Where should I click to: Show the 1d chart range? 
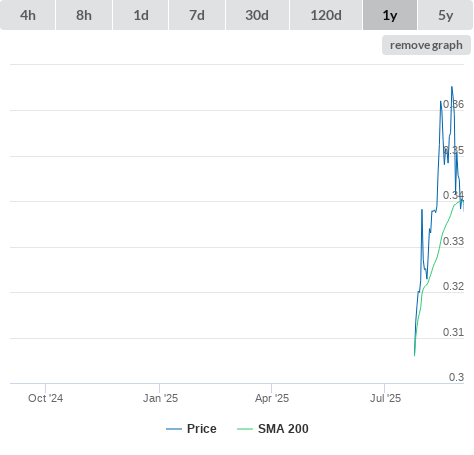(141, 15)
